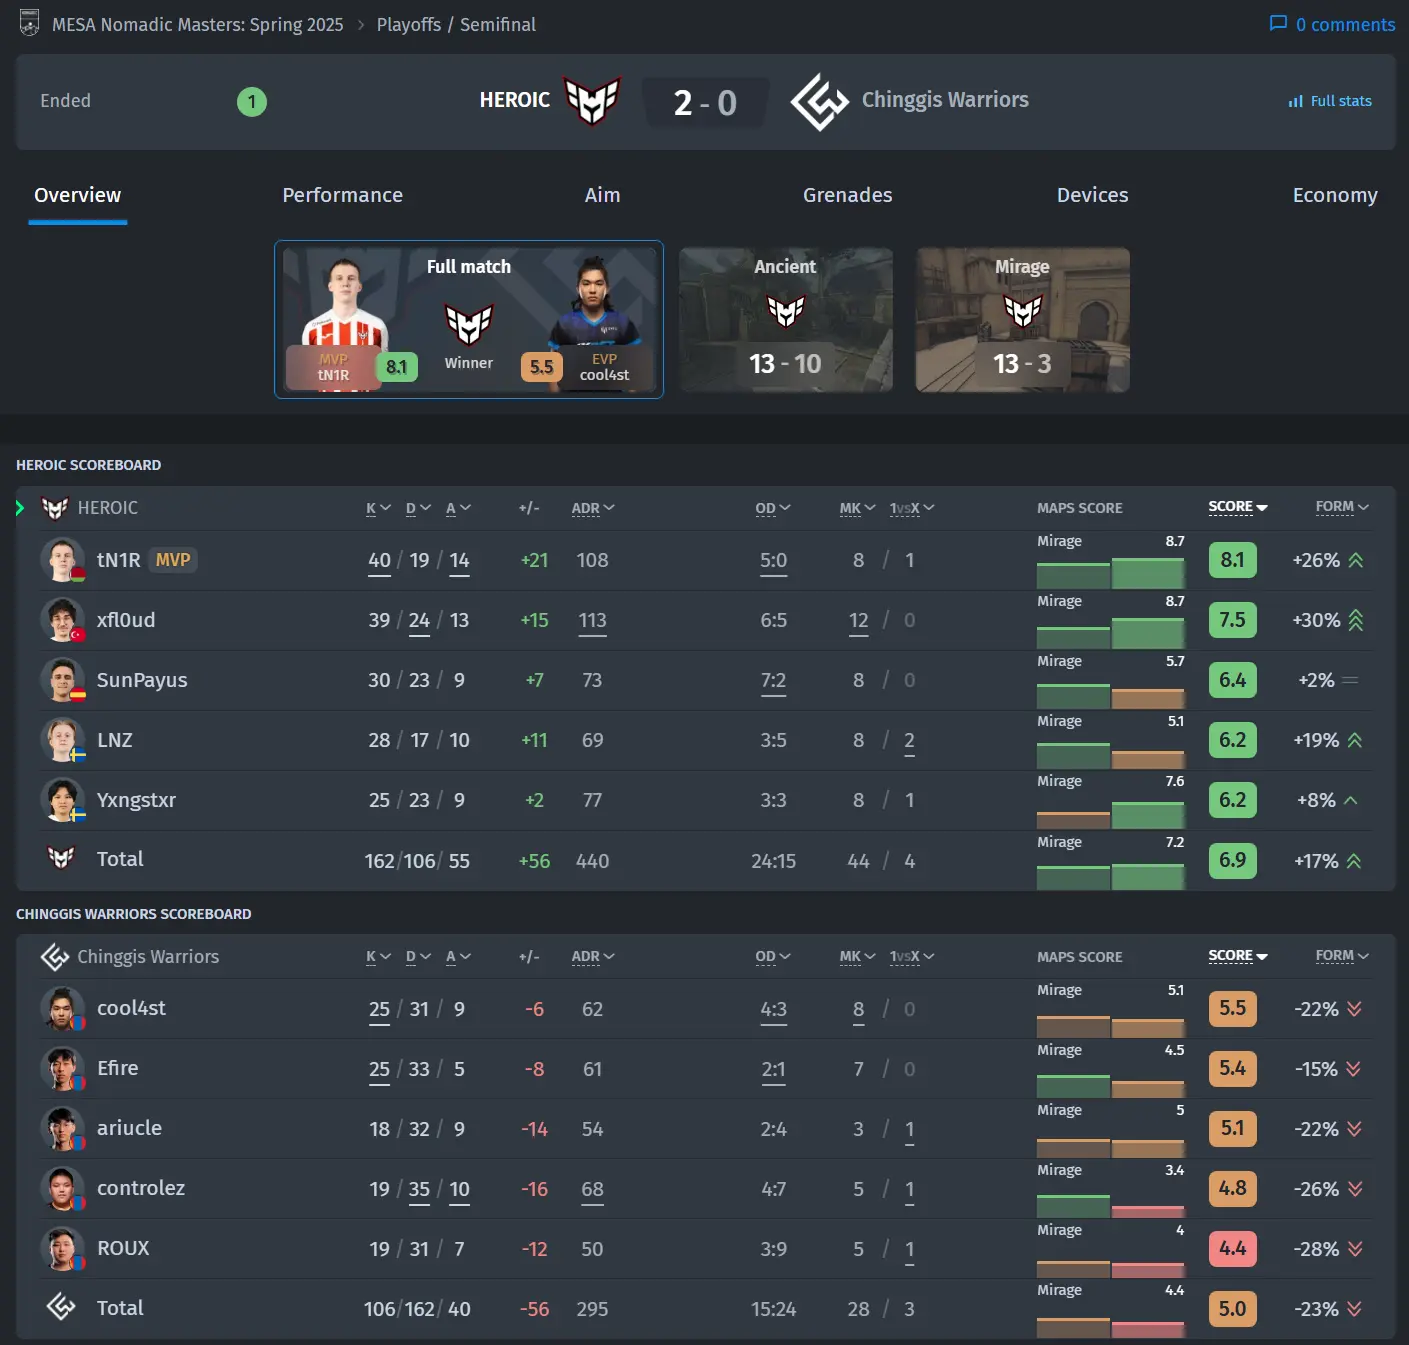1409x1345 pixels.
Task: Click ROUX's red 4.4 score badge
Action: [1232, 1249]
